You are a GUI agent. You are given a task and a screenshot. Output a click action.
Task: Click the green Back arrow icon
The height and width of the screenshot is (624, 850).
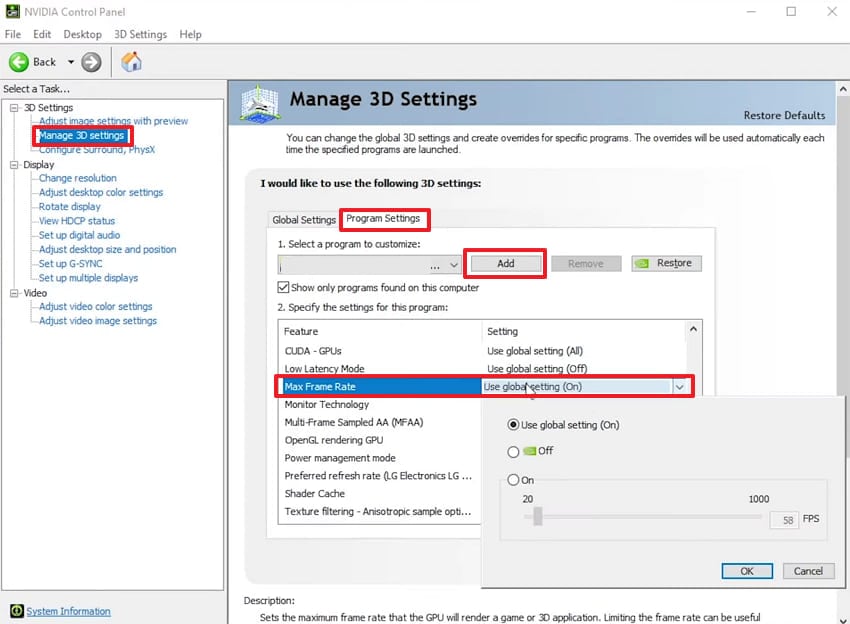click(18, 62)
